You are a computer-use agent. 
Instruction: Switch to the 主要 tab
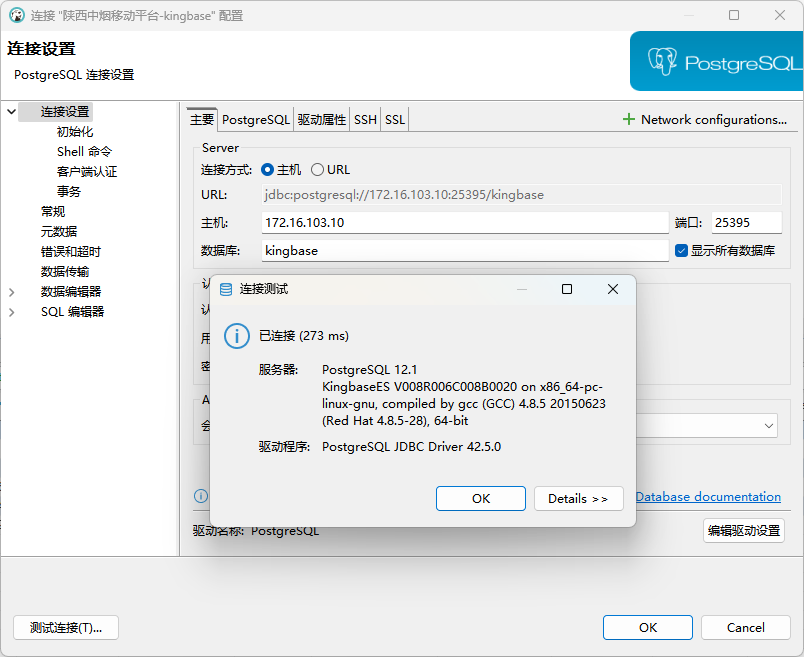pyautogui.click(x=202, y=120)
